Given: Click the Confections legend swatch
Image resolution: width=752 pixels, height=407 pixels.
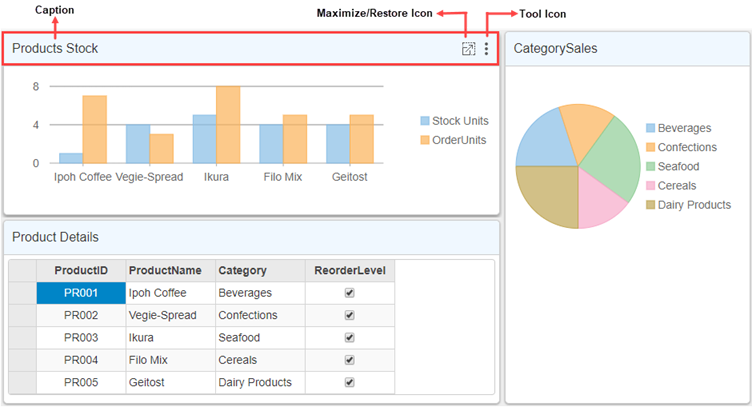Looking at the screenshot, I should coord(651,148).
